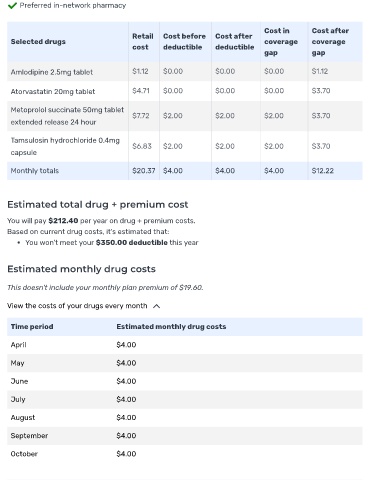Viewport: 370px width, 480px height.
Task: Click the $212.40 yearly cost amount
Action: click(x=63, y=221)
